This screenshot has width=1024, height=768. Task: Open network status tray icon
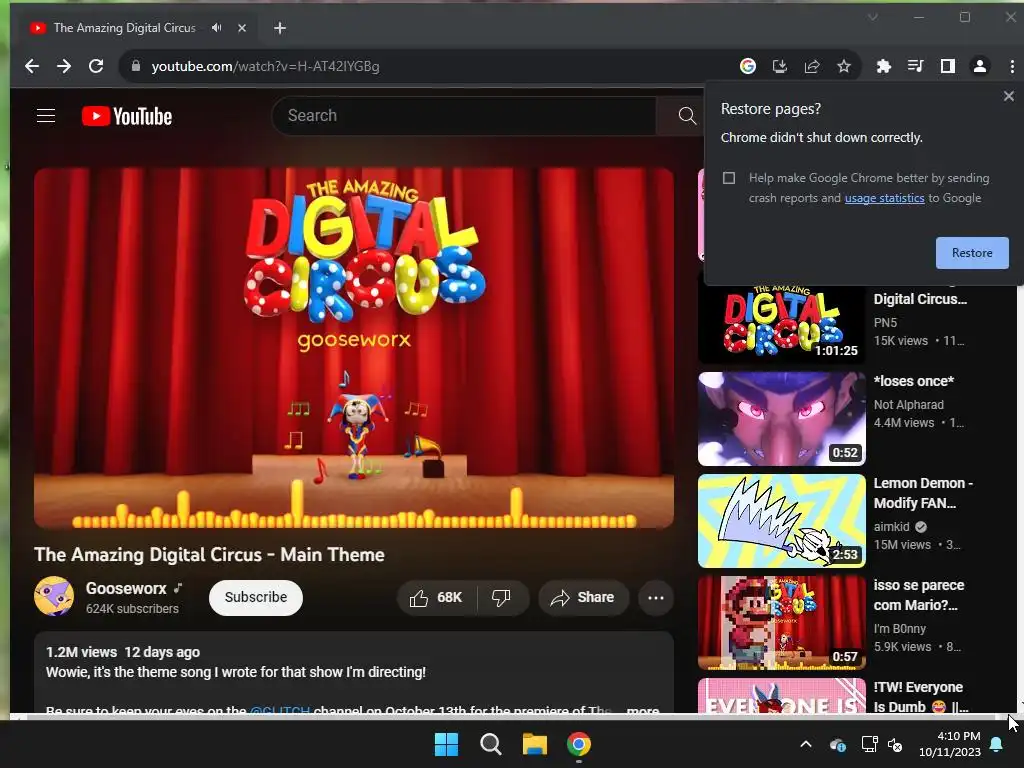pos(869,744)
